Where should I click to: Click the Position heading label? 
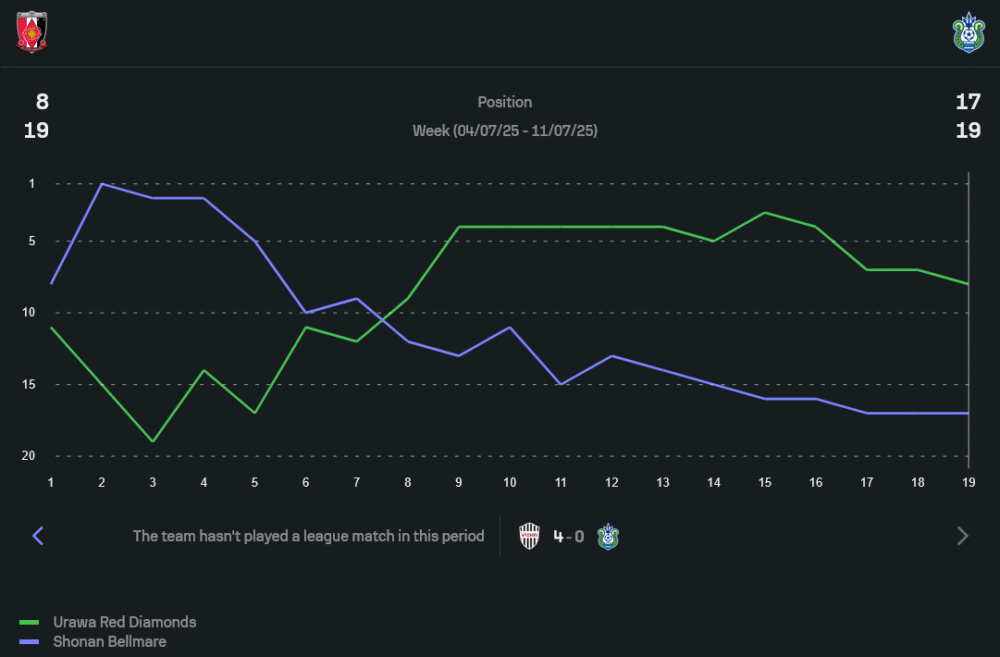pos(505,102)
